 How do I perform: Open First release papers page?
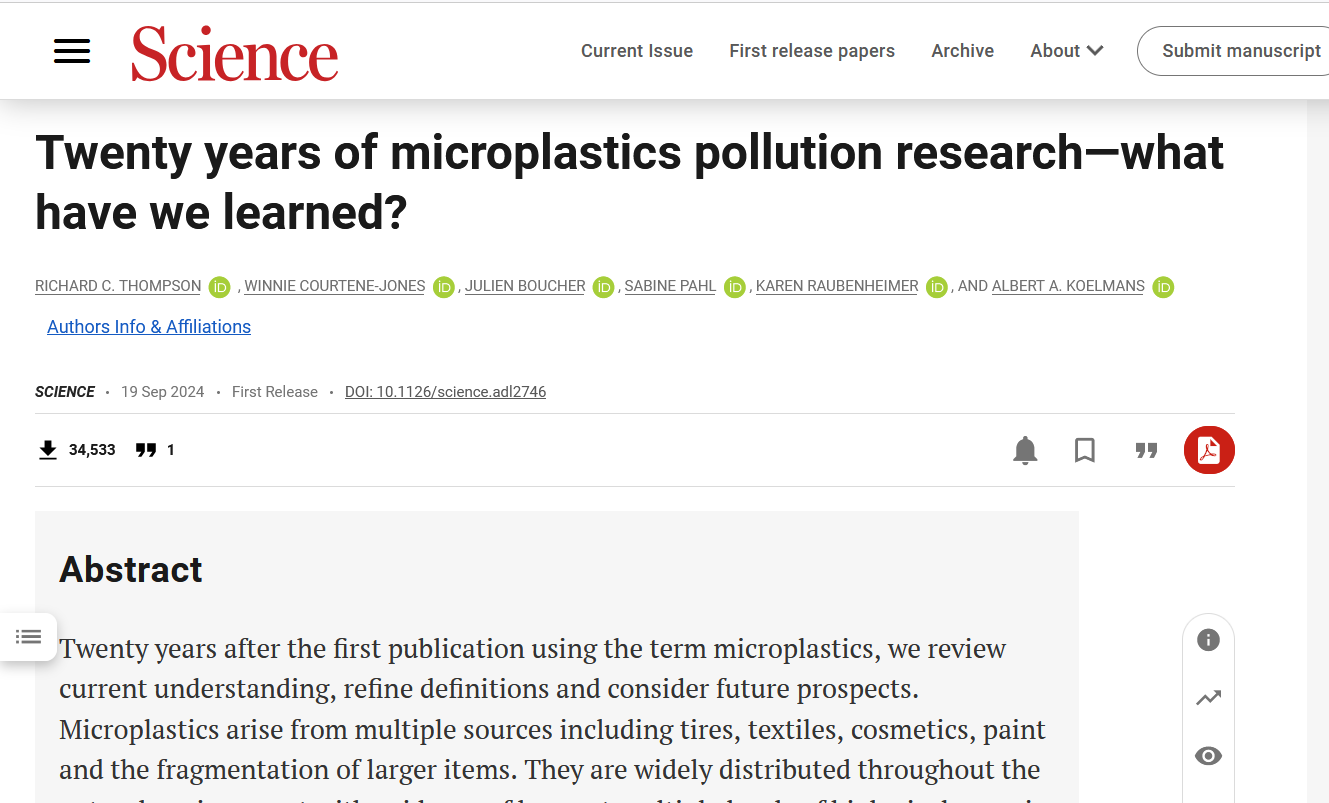click(812, 51)
